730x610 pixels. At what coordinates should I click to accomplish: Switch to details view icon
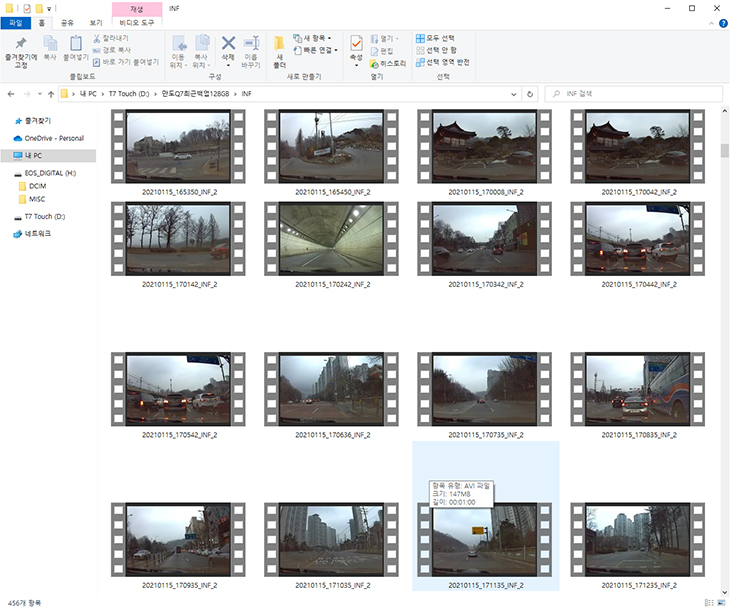click(709, 603)
